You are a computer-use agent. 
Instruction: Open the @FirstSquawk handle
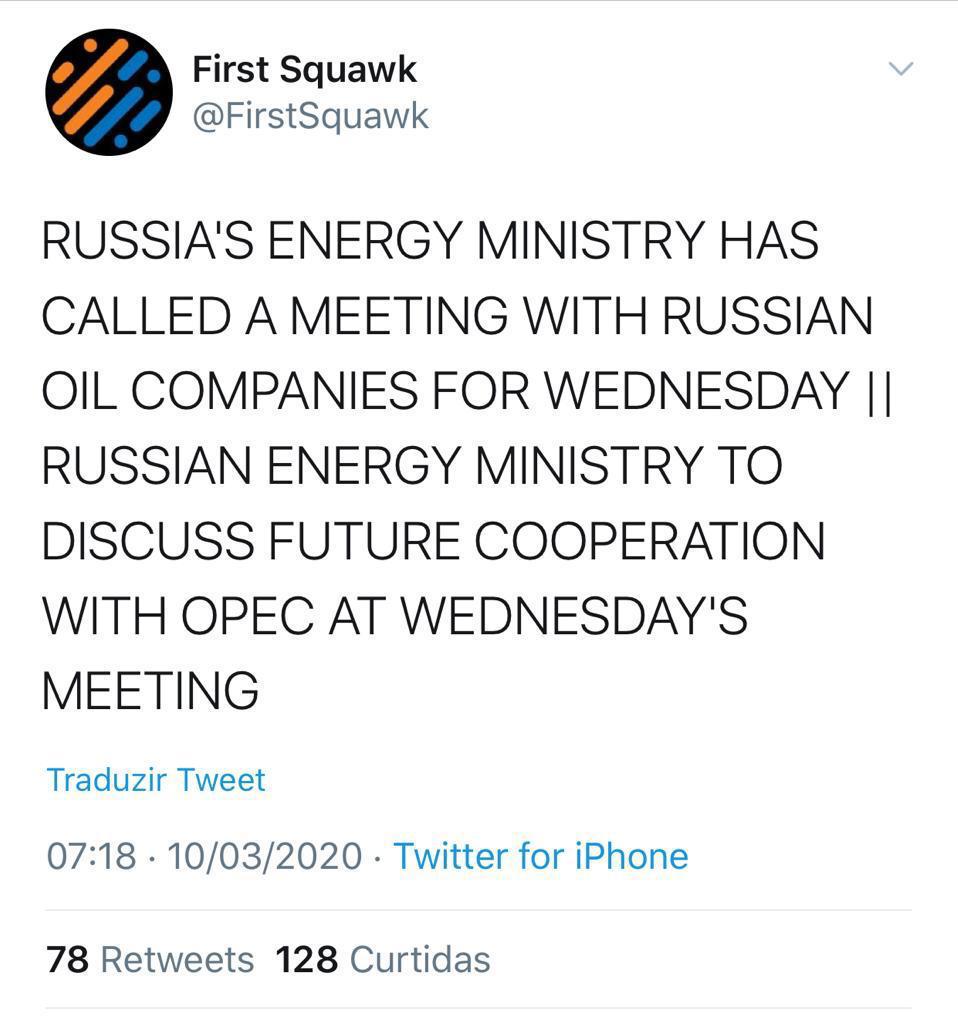tap(310, 116)
